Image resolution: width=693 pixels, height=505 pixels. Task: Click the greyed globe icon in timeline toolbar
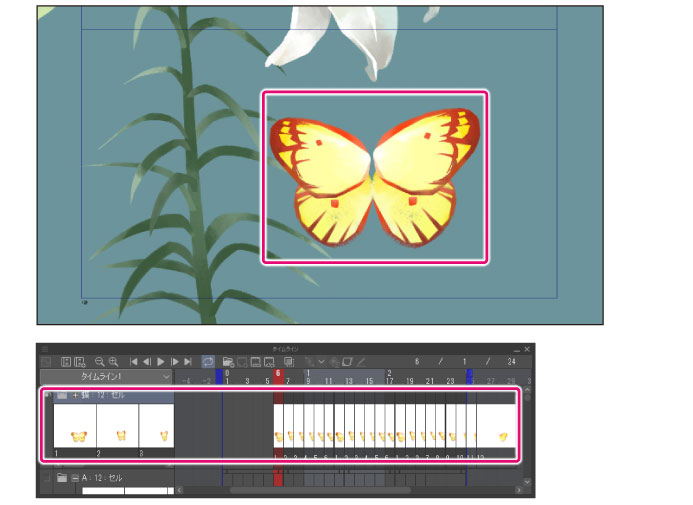335,362
